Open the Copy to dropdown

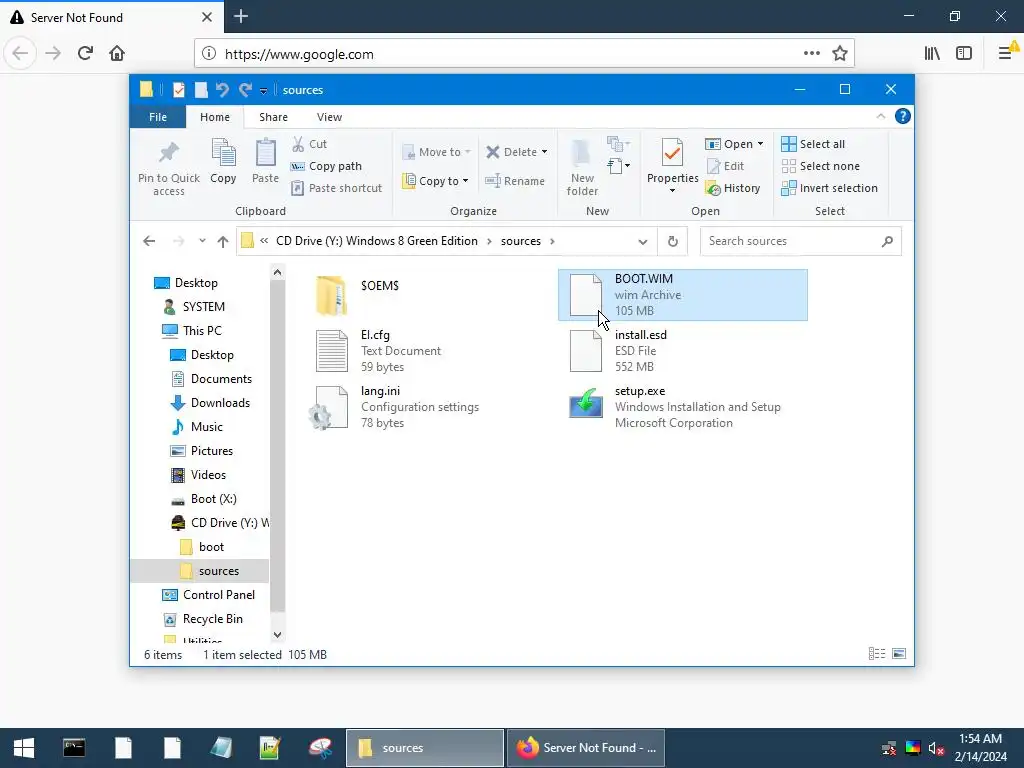tap(436, 181)
